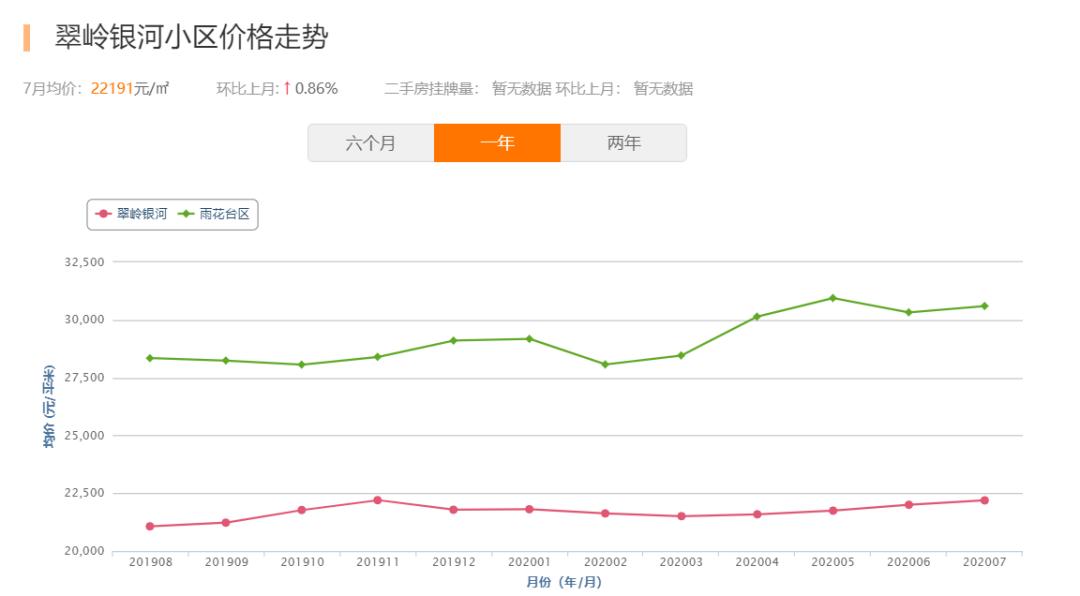Click the pink data point at 202007
The width and height of the screenshot is (1080, 596).
(x=983, y=499)
